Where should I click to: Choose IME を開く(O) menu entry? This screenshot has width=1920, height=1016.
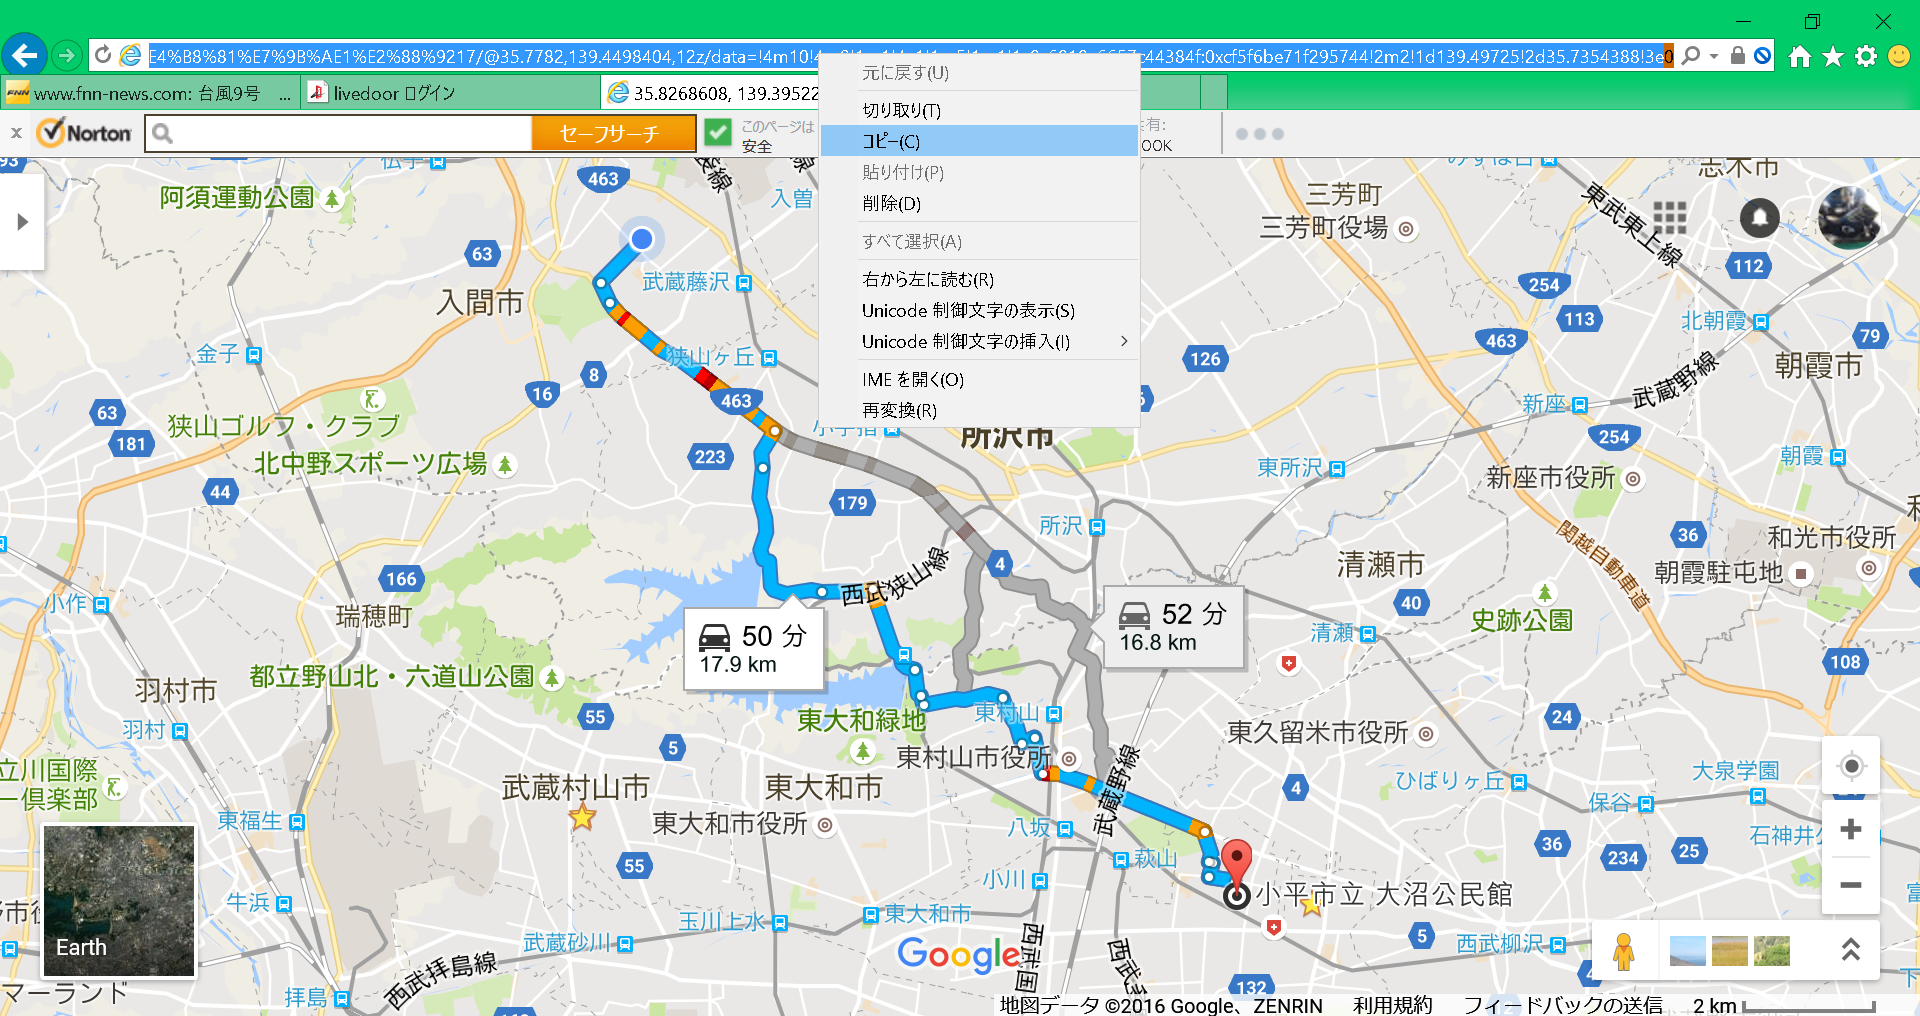click(980, 379)
